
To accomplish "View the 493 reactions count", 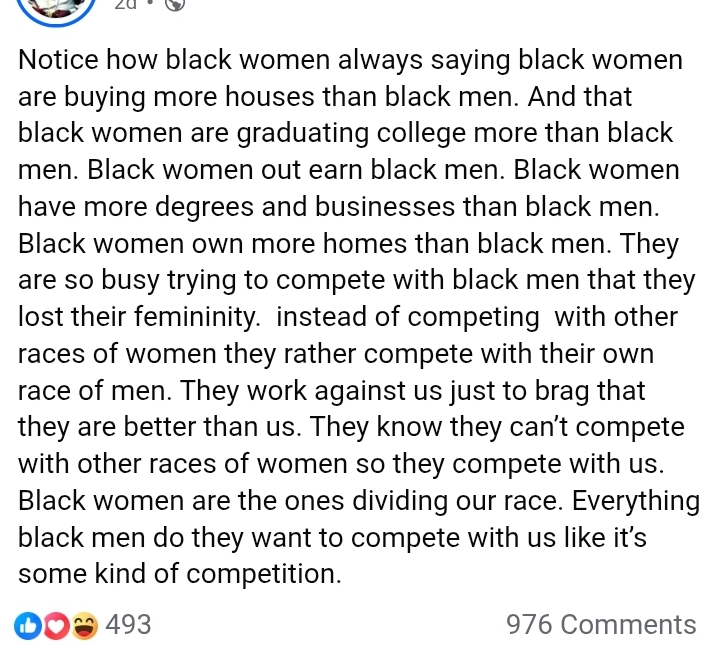I will [128, 625].
